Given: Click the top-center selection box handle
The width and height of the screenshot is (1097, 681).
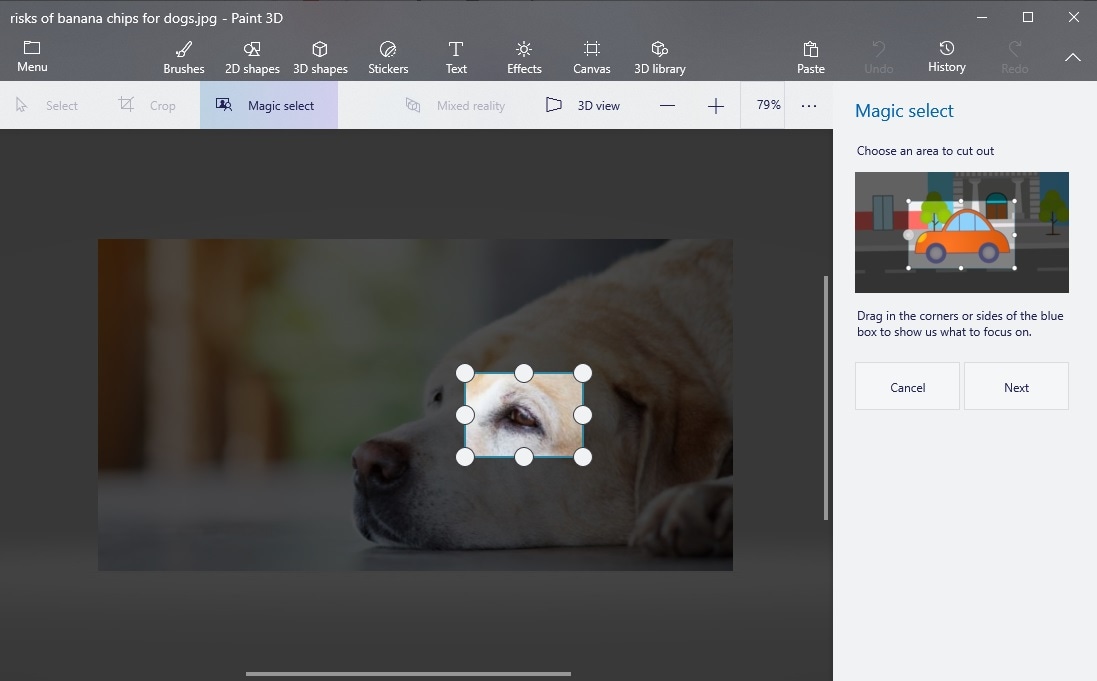Looking at the screenshot, I should 524,373.
